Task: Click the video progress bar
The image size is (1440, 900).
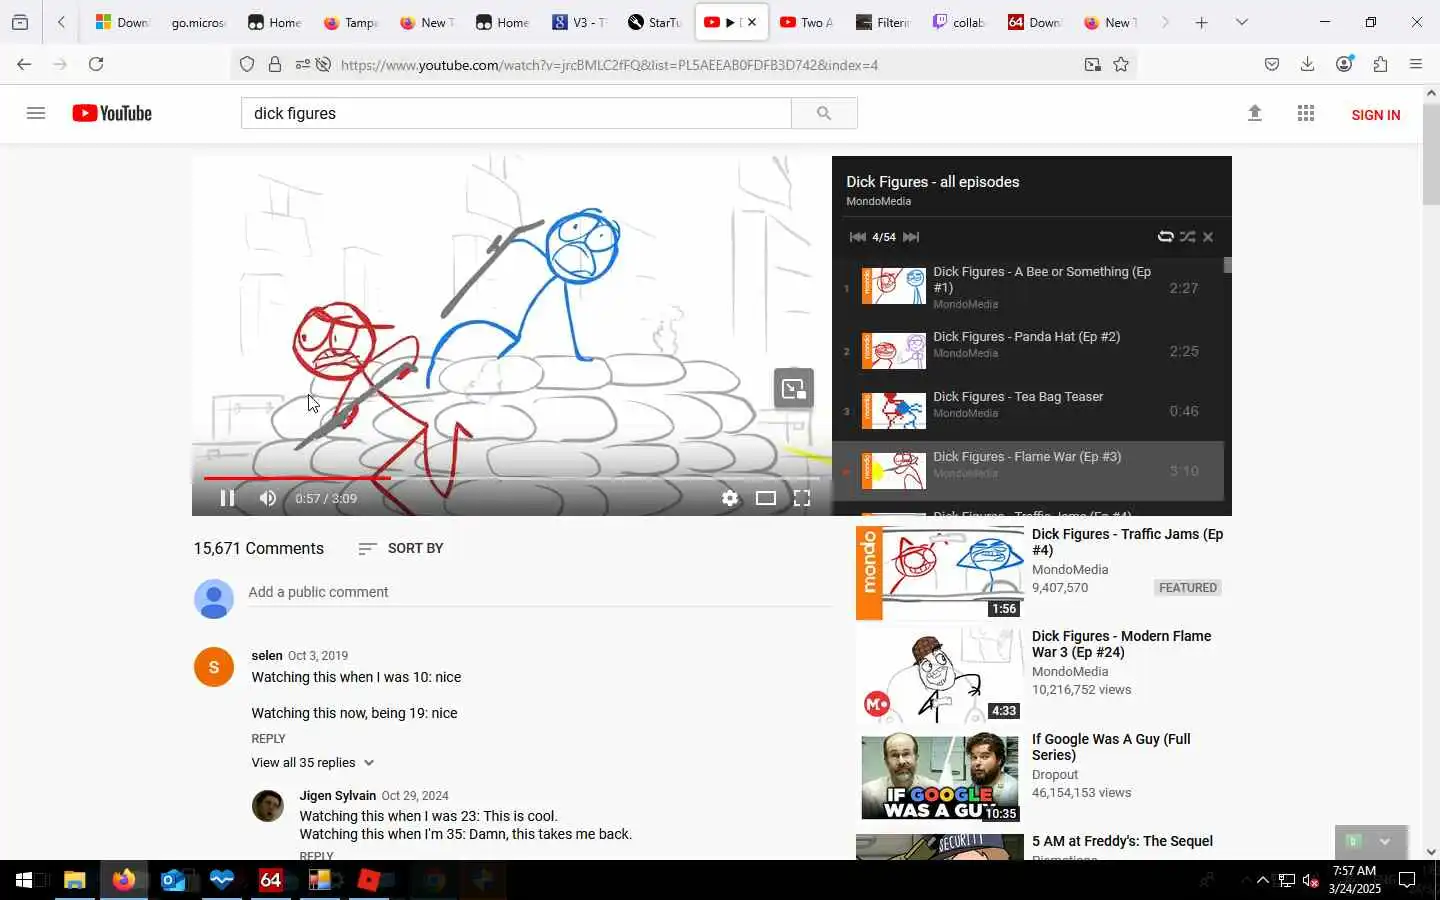Action: pyautogui.click(x=512, y=478)
